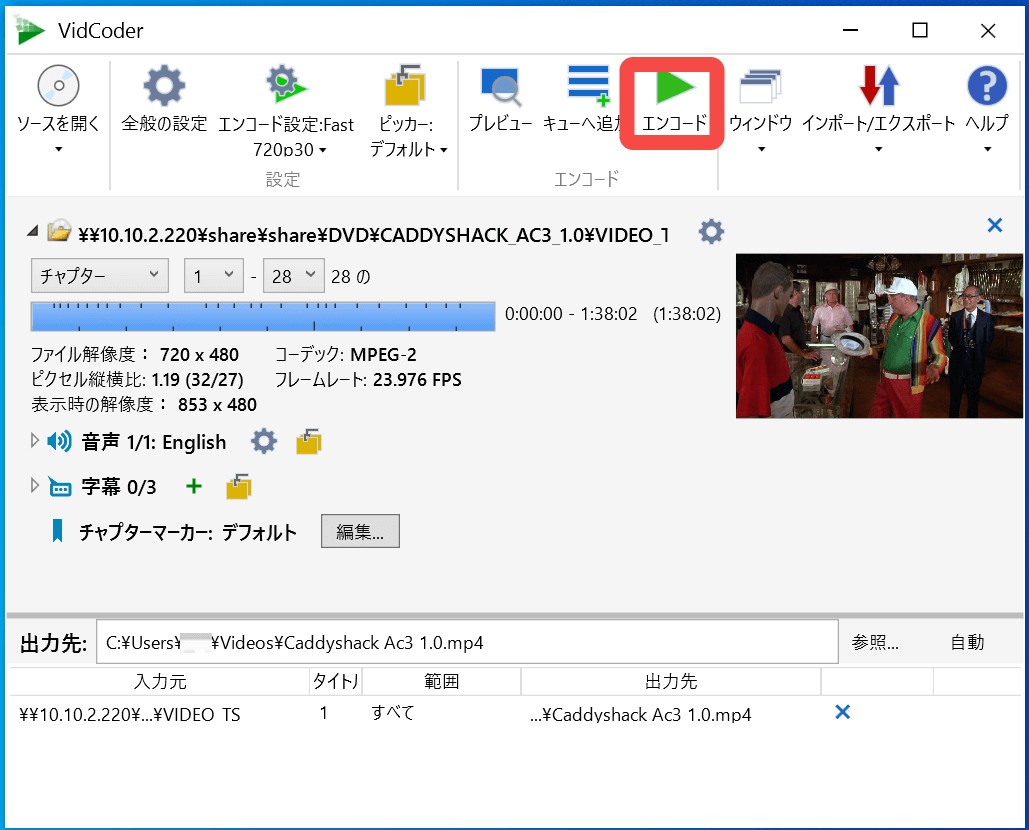The image size is (1029, 830).
Task: Expand the 字幕 0/3 section
Action: coord(34,486)
